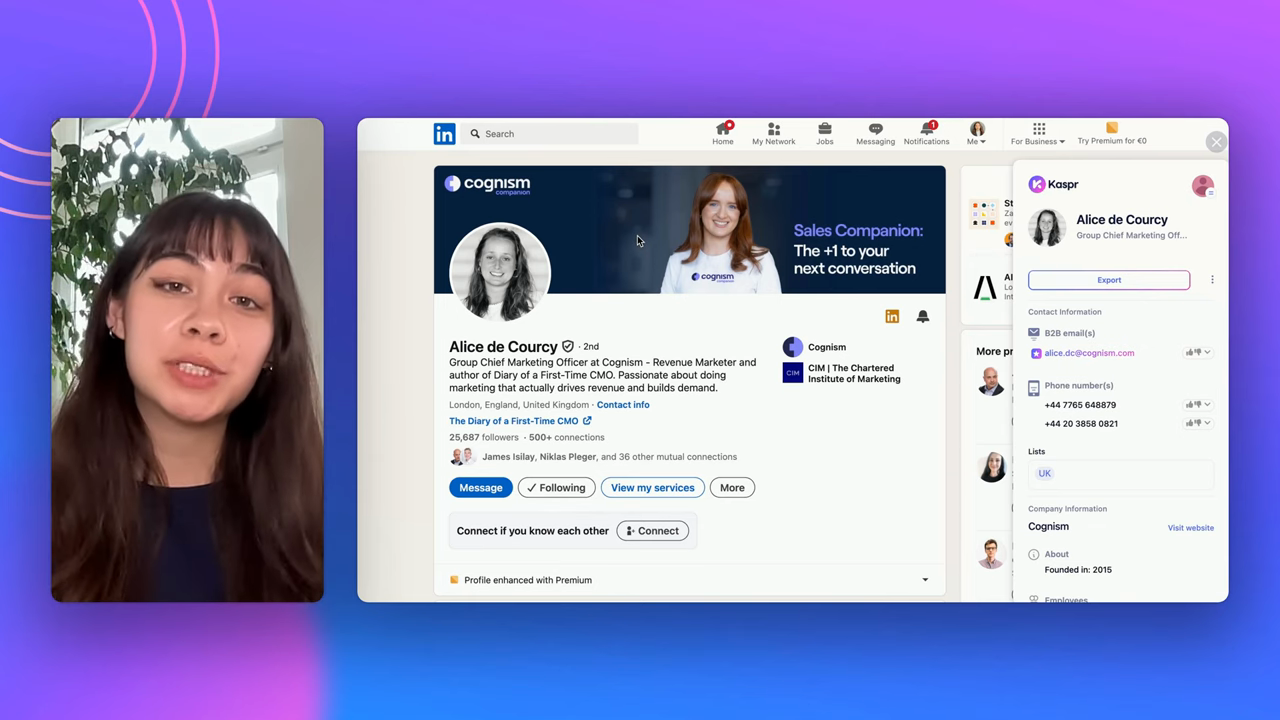1280x720 pixels.
Task: Click the Cognism company name in Kaspr
Action: pyautogui.click(x=1048, y=527)
